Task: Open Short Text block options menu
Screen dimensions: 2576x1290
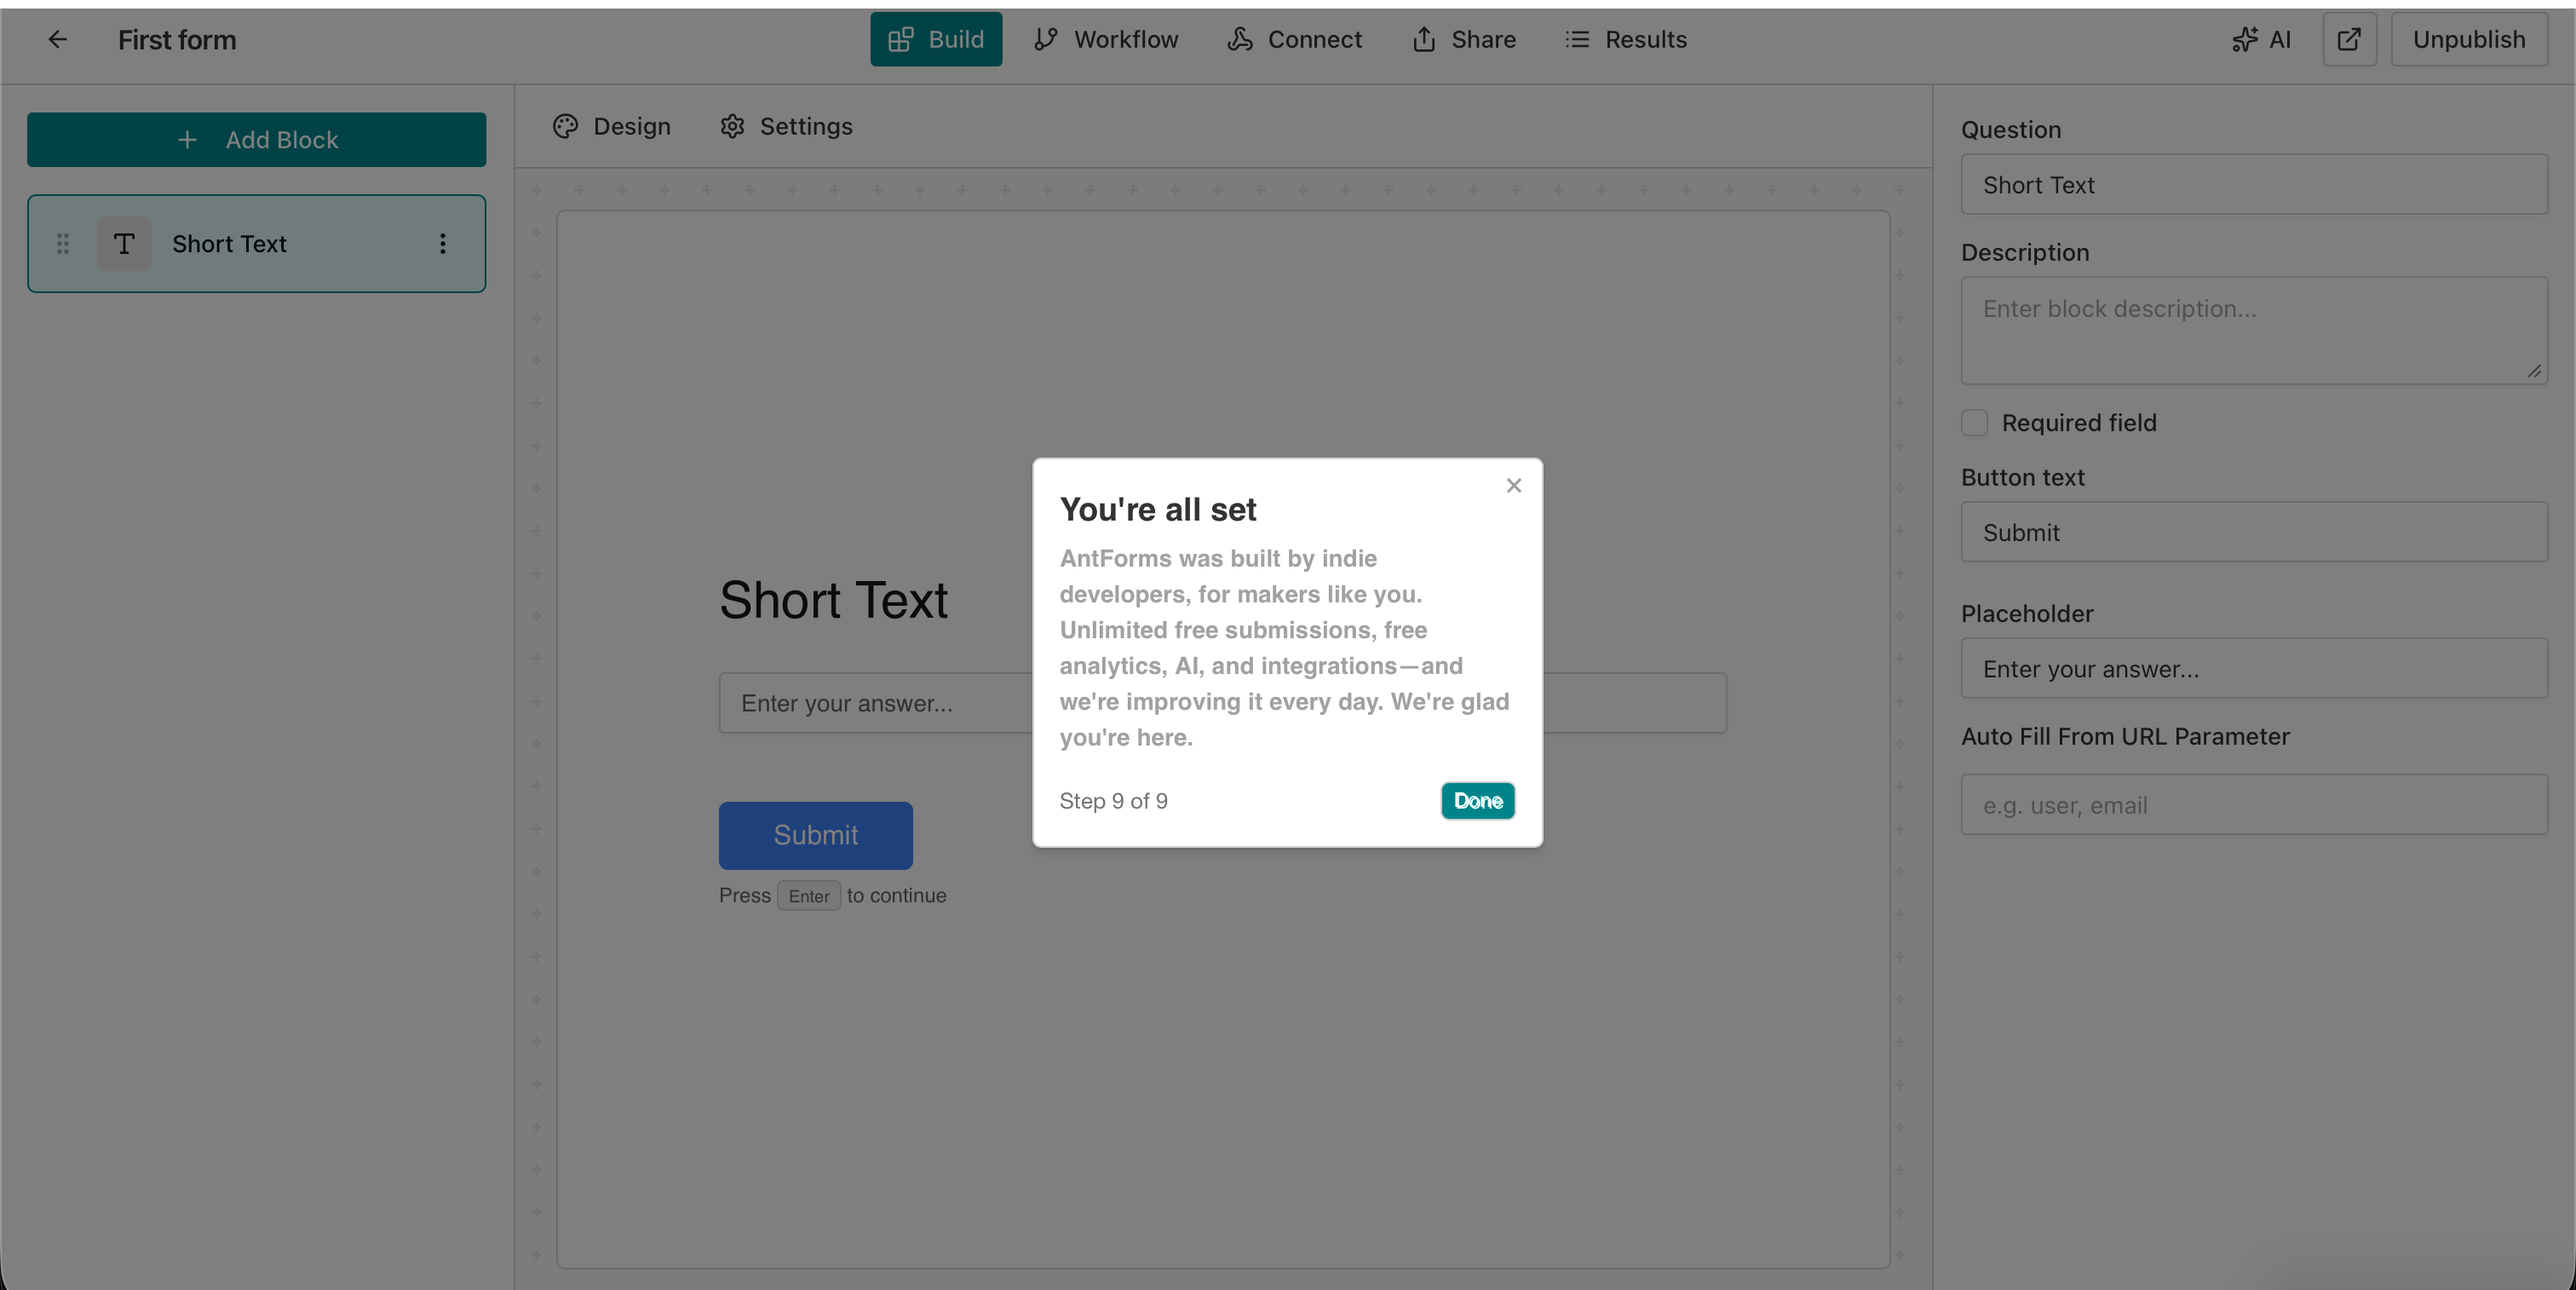Action: (443, 243)
